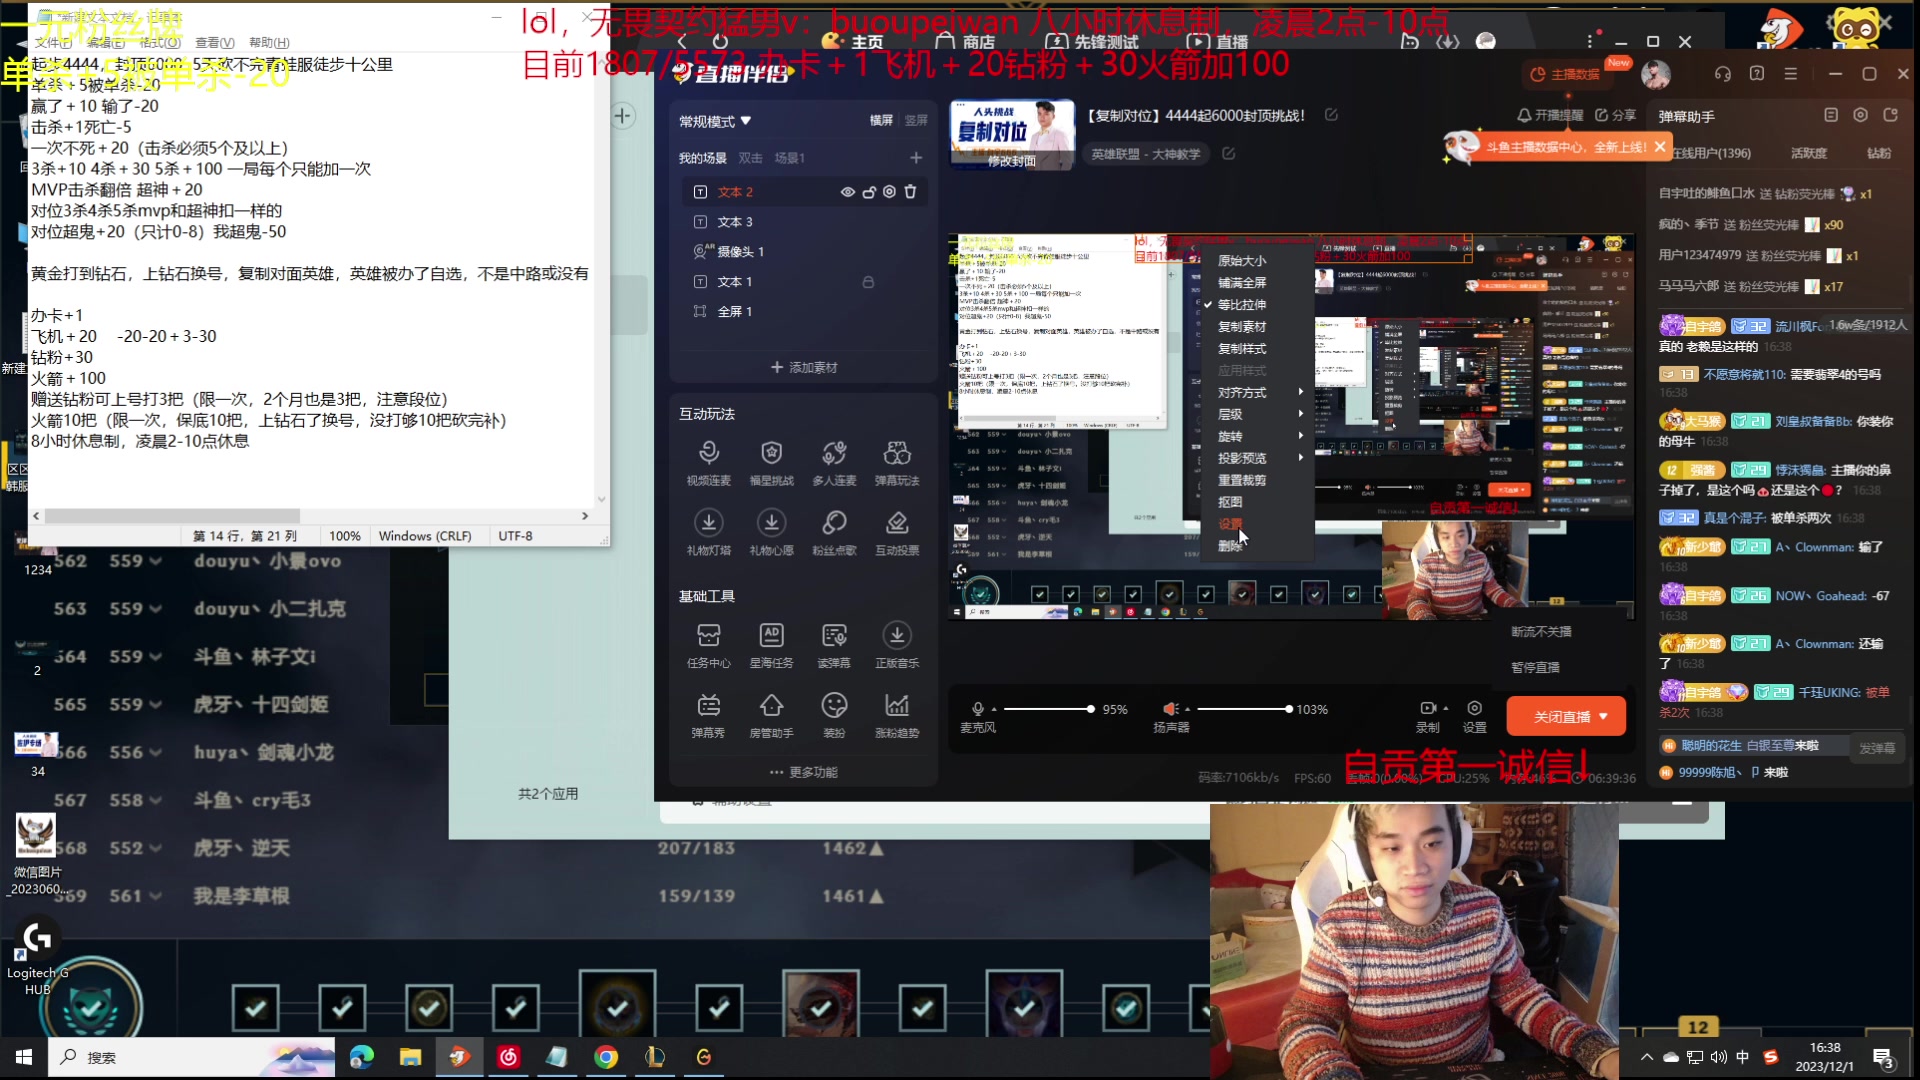Toggle lock on 文本 1 source

pos(868,282)
